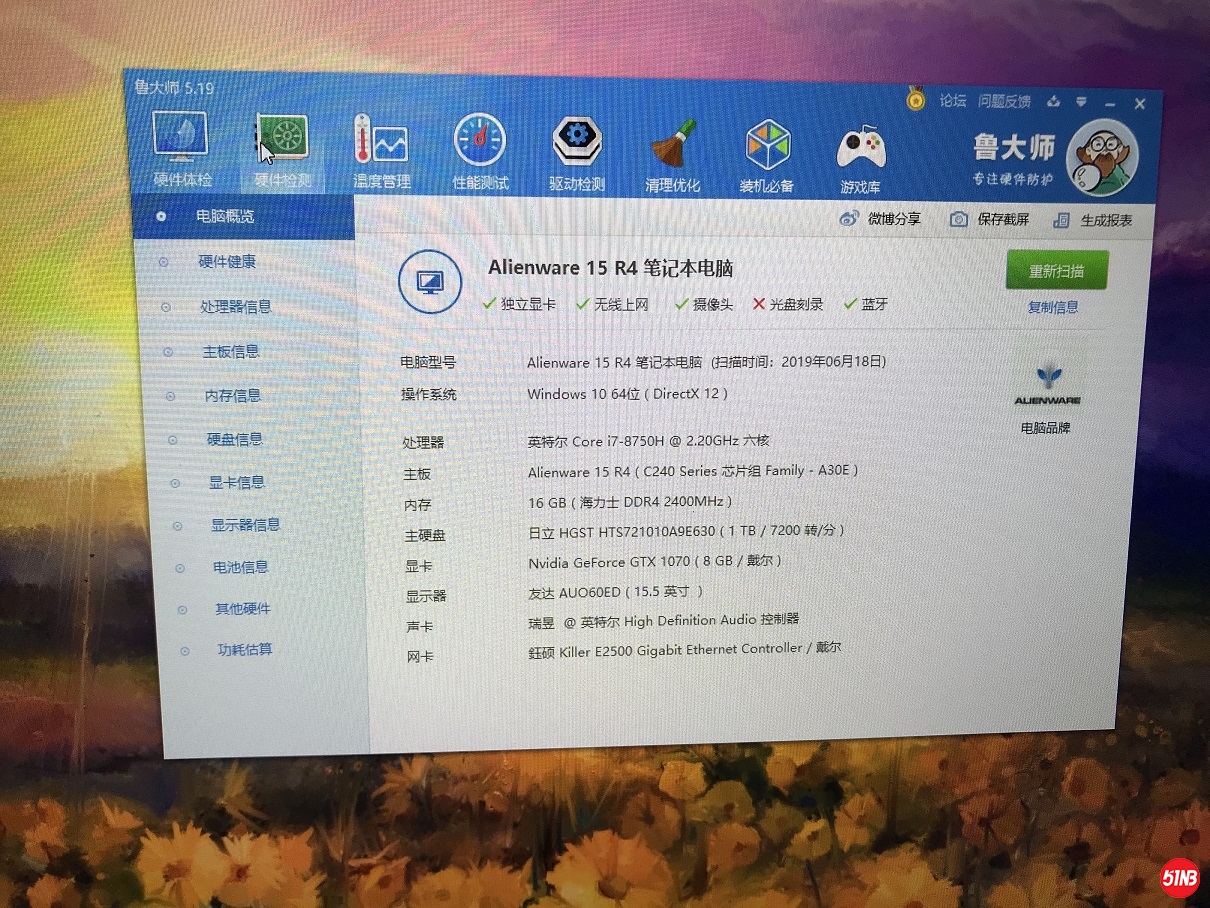
Task: Open 硬盘信息 hard disk details
Action: coord(235,439)
